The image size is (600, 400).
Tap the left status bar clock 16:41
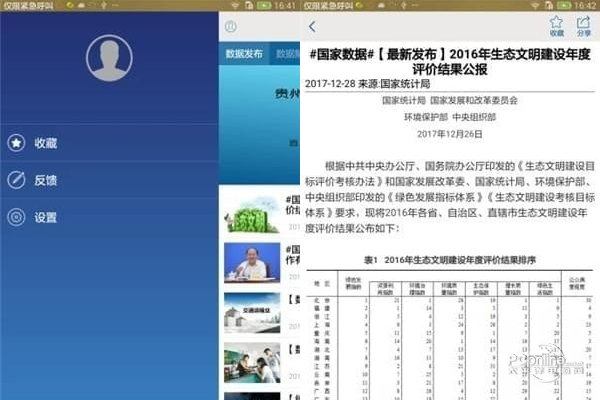tap(285, 5)
